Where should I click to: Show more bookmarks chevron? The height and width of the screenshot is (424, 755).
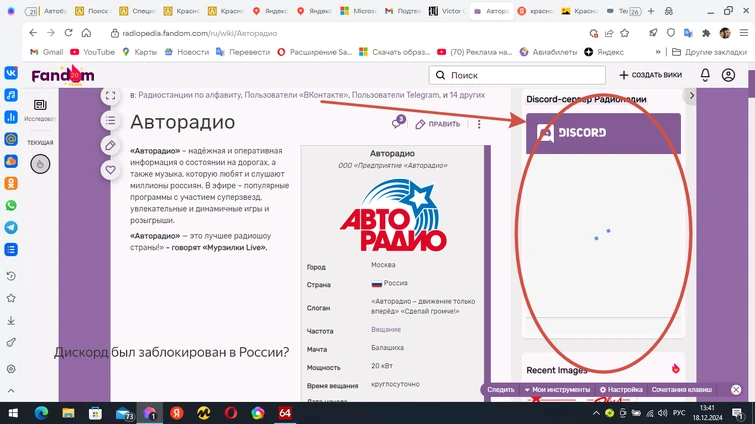[658, 52]
